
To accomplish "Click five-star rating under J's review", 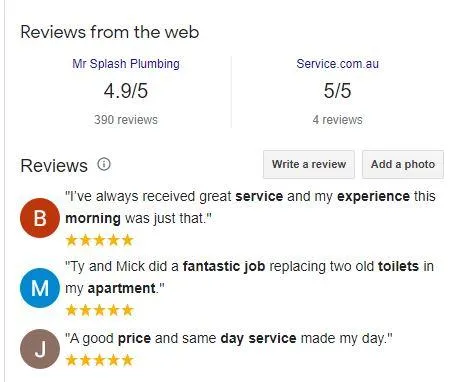I will pyautogui.click(x=100, y=360).
